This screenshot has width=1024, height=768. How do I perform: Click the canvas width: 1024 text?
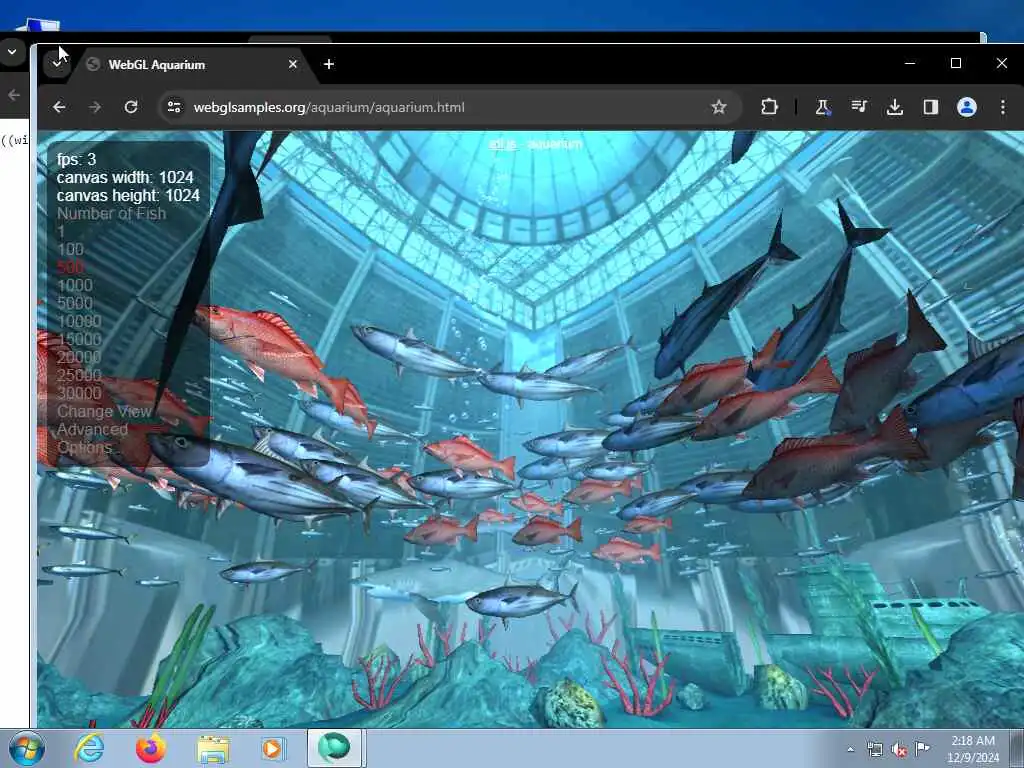coord(125,178)
